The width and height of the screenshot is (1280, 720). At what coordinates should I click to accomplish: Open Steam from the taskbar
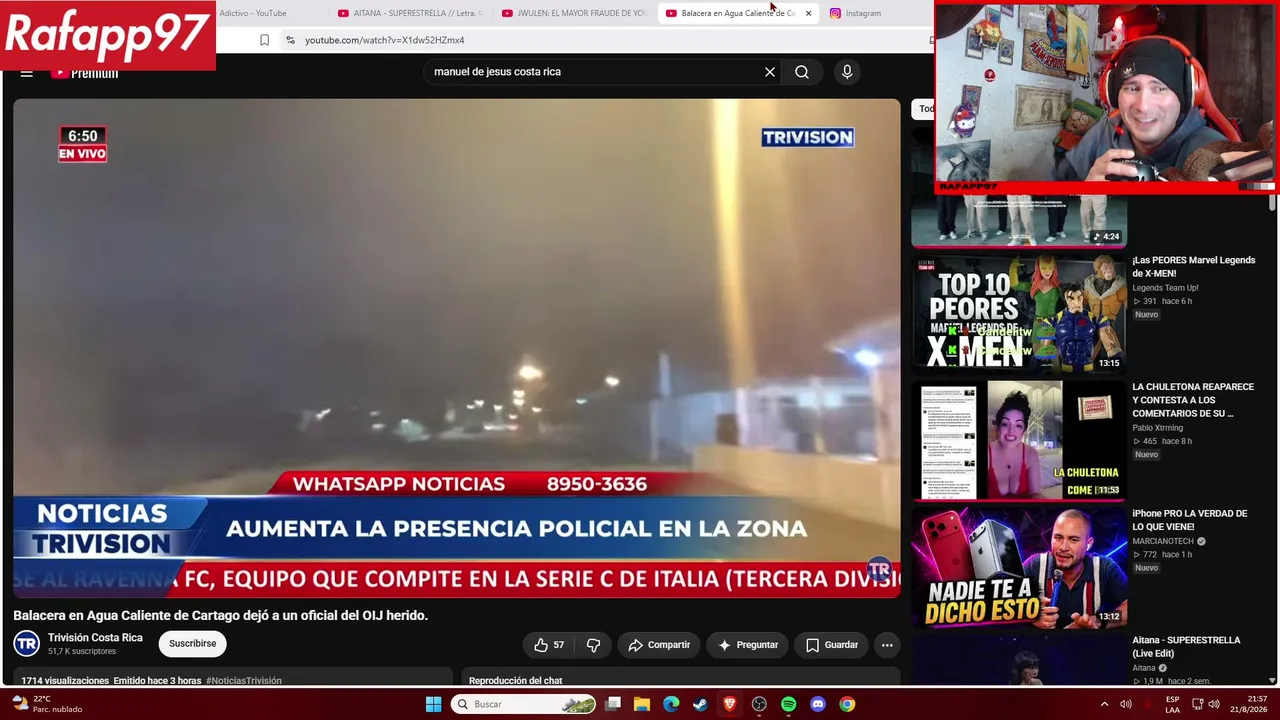pos(700,704)
